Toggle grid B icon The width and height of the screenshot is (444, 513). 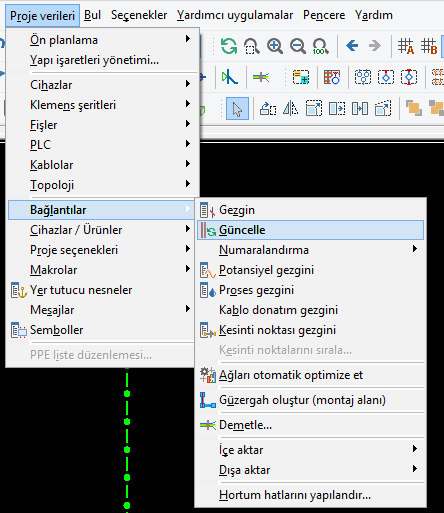click(429, 46)
